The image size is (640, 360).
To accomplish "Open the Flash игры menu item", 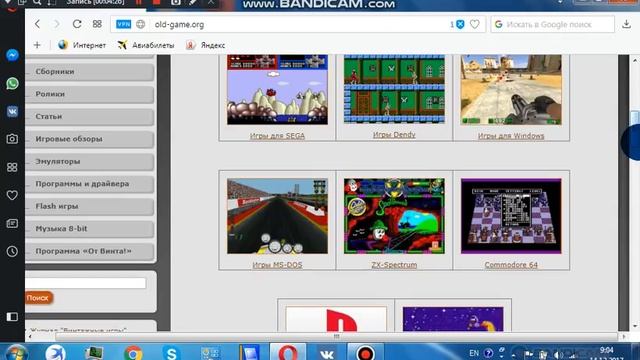I will pyautogui.click(x=90, y=207).
